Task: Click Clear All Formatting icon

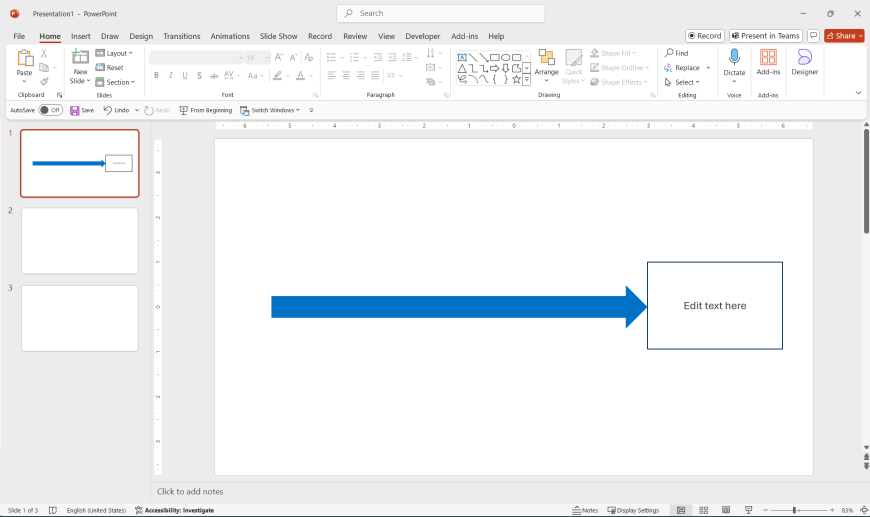Action: click(x=309, y=57)
